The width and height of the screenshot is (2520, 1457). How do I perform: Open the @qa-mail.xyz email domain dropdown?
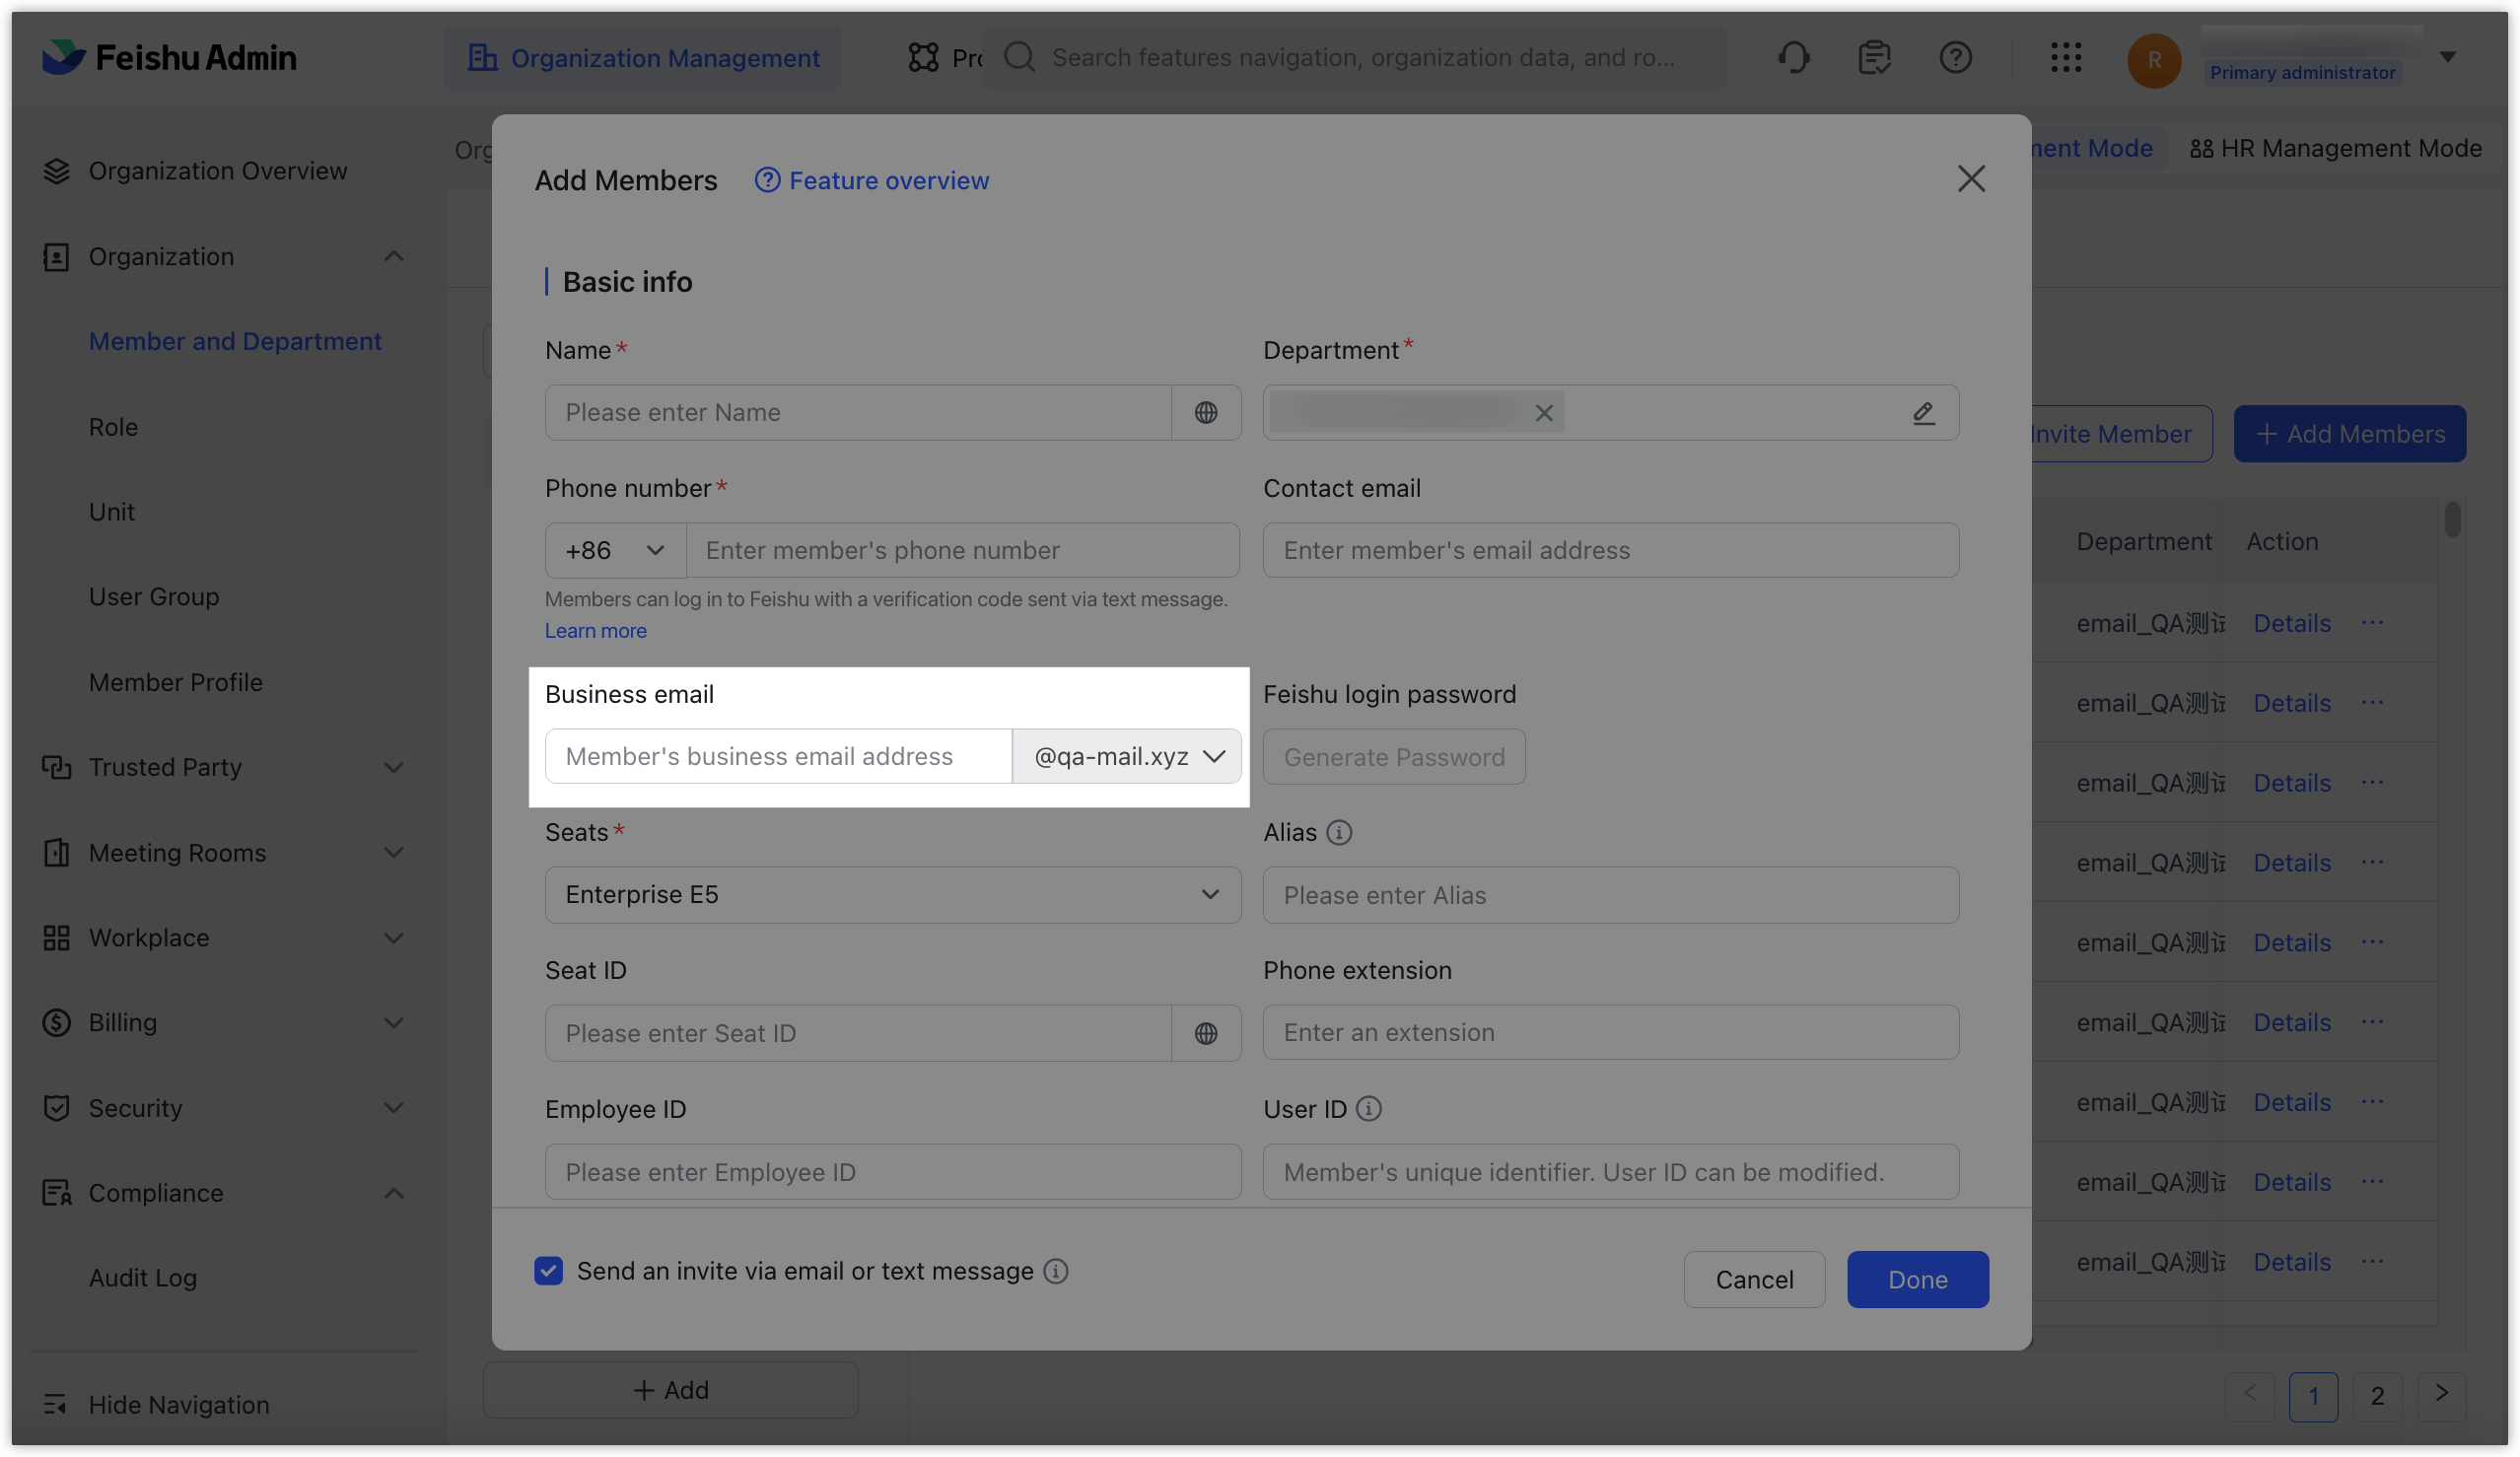click(1126, 757)
